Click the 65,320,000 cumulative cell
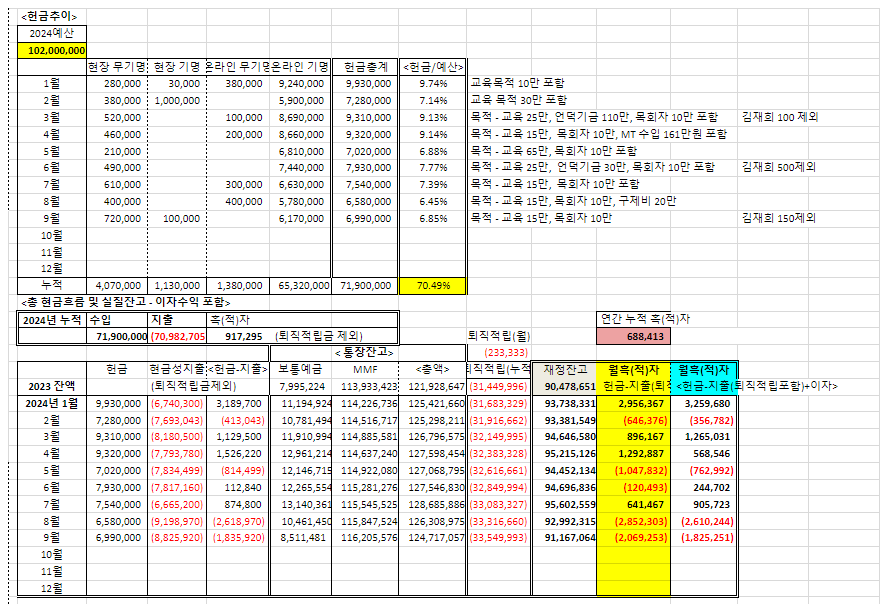886x604 pixels. pos(301,286)
